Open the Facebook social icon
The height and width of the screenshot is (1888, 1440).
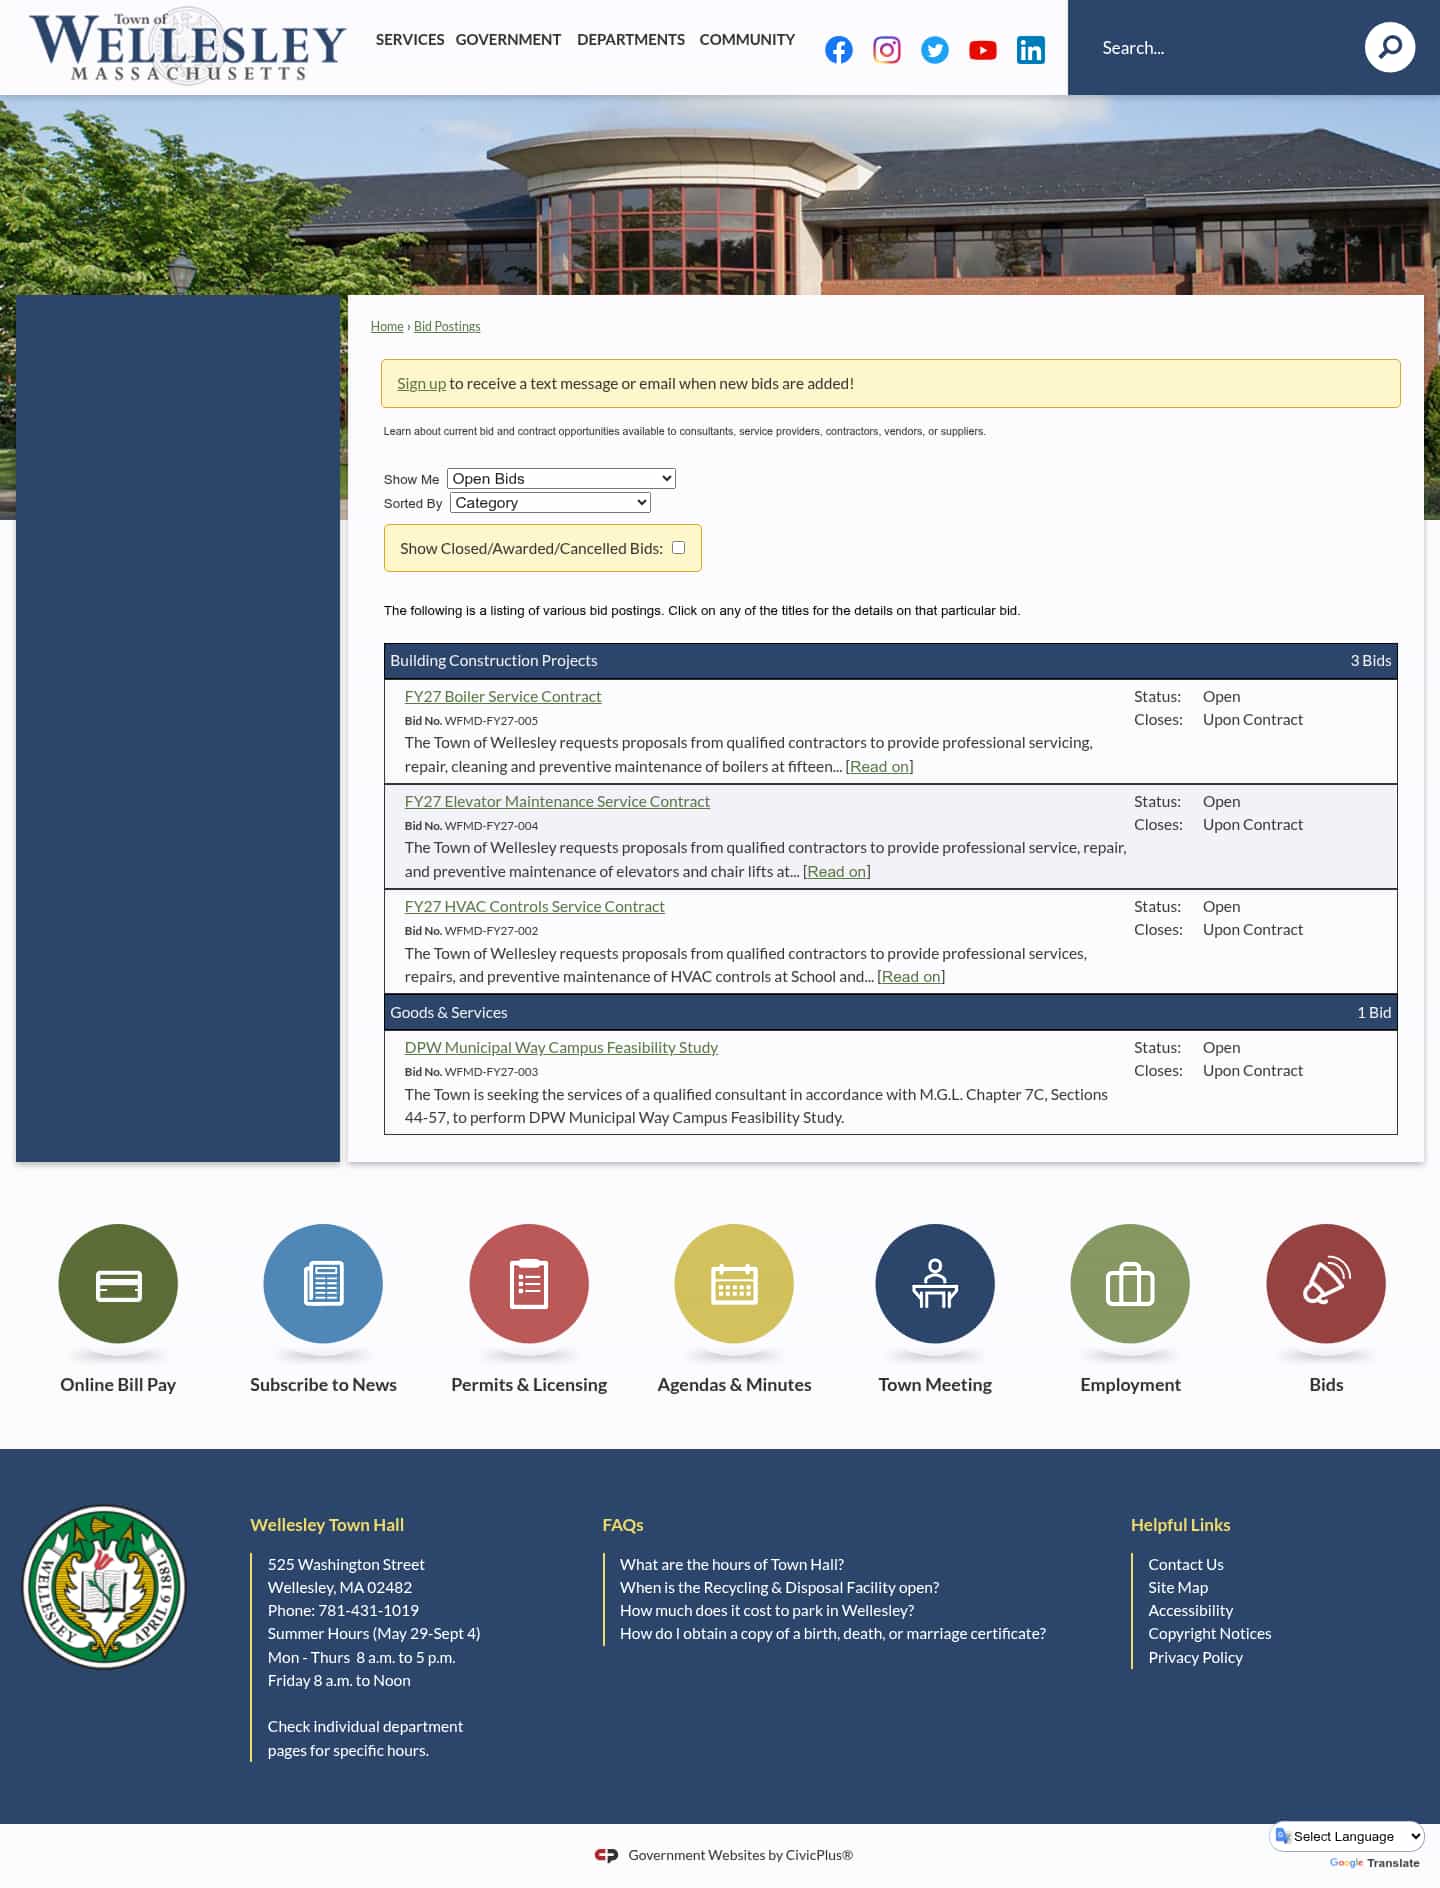pyautogui.click(x=838, y=50)
